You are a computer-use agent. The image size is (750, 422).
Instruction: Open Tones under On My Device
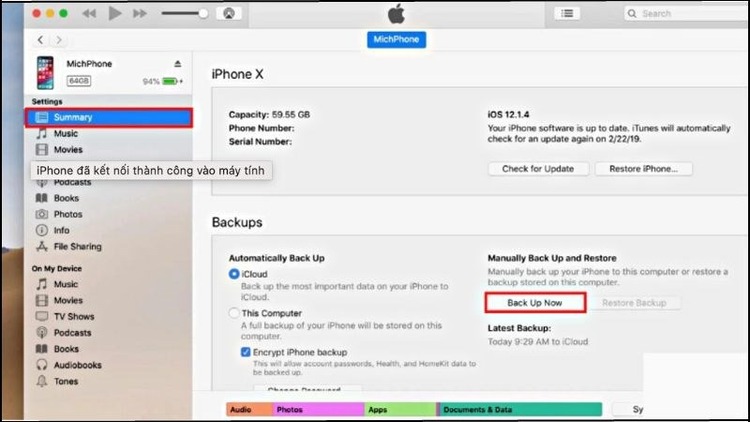click(66, 381)
